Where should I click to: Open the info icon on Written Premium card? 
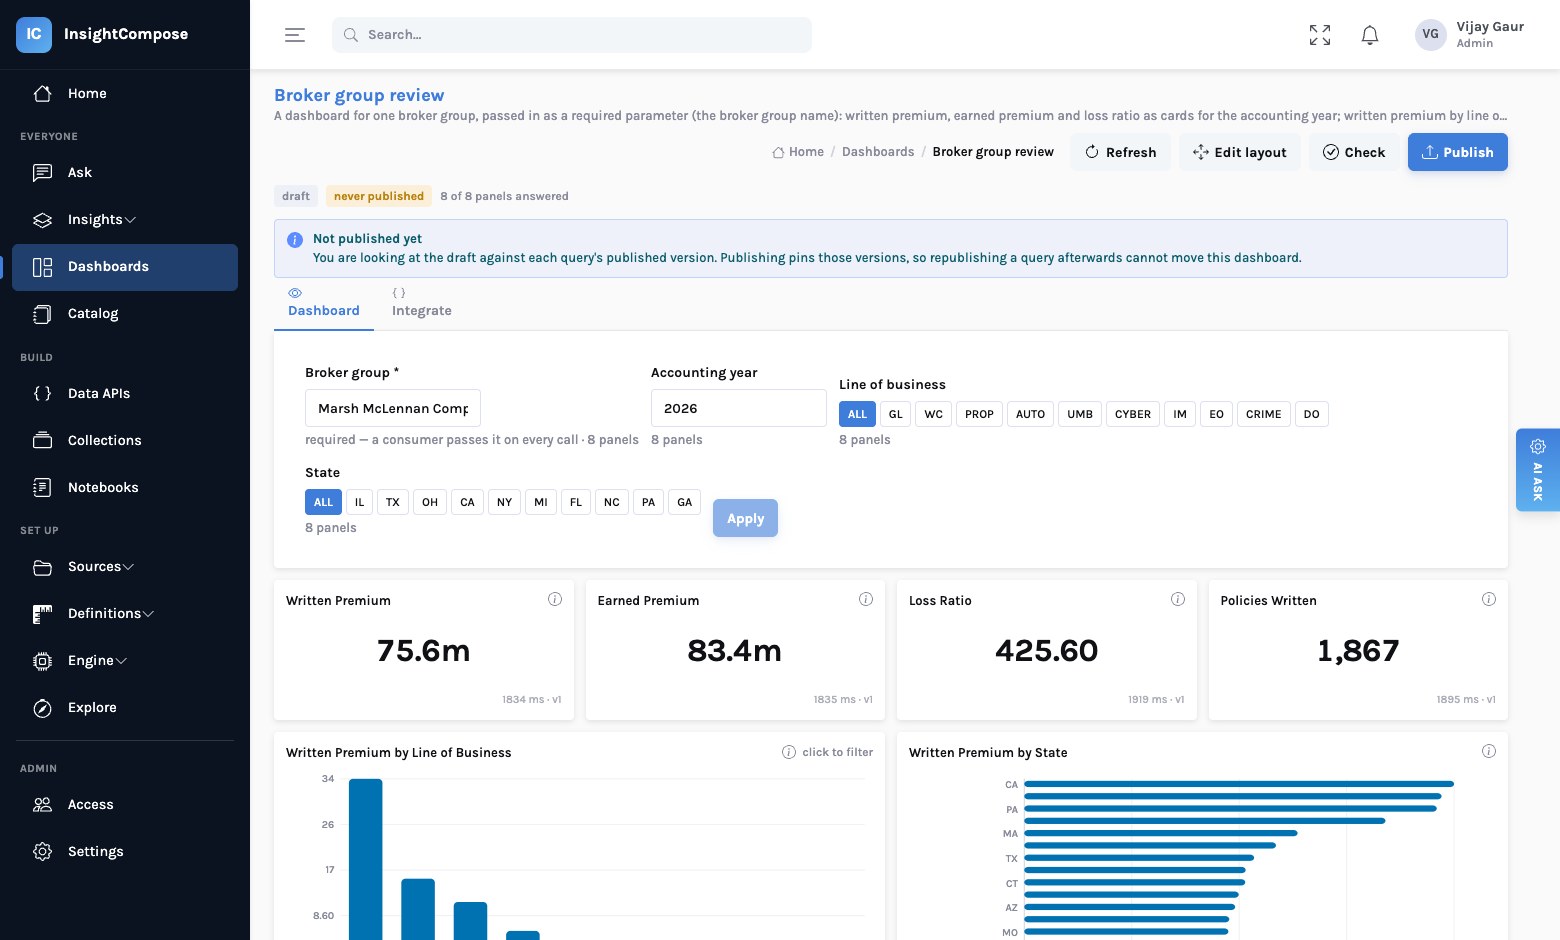555,599
